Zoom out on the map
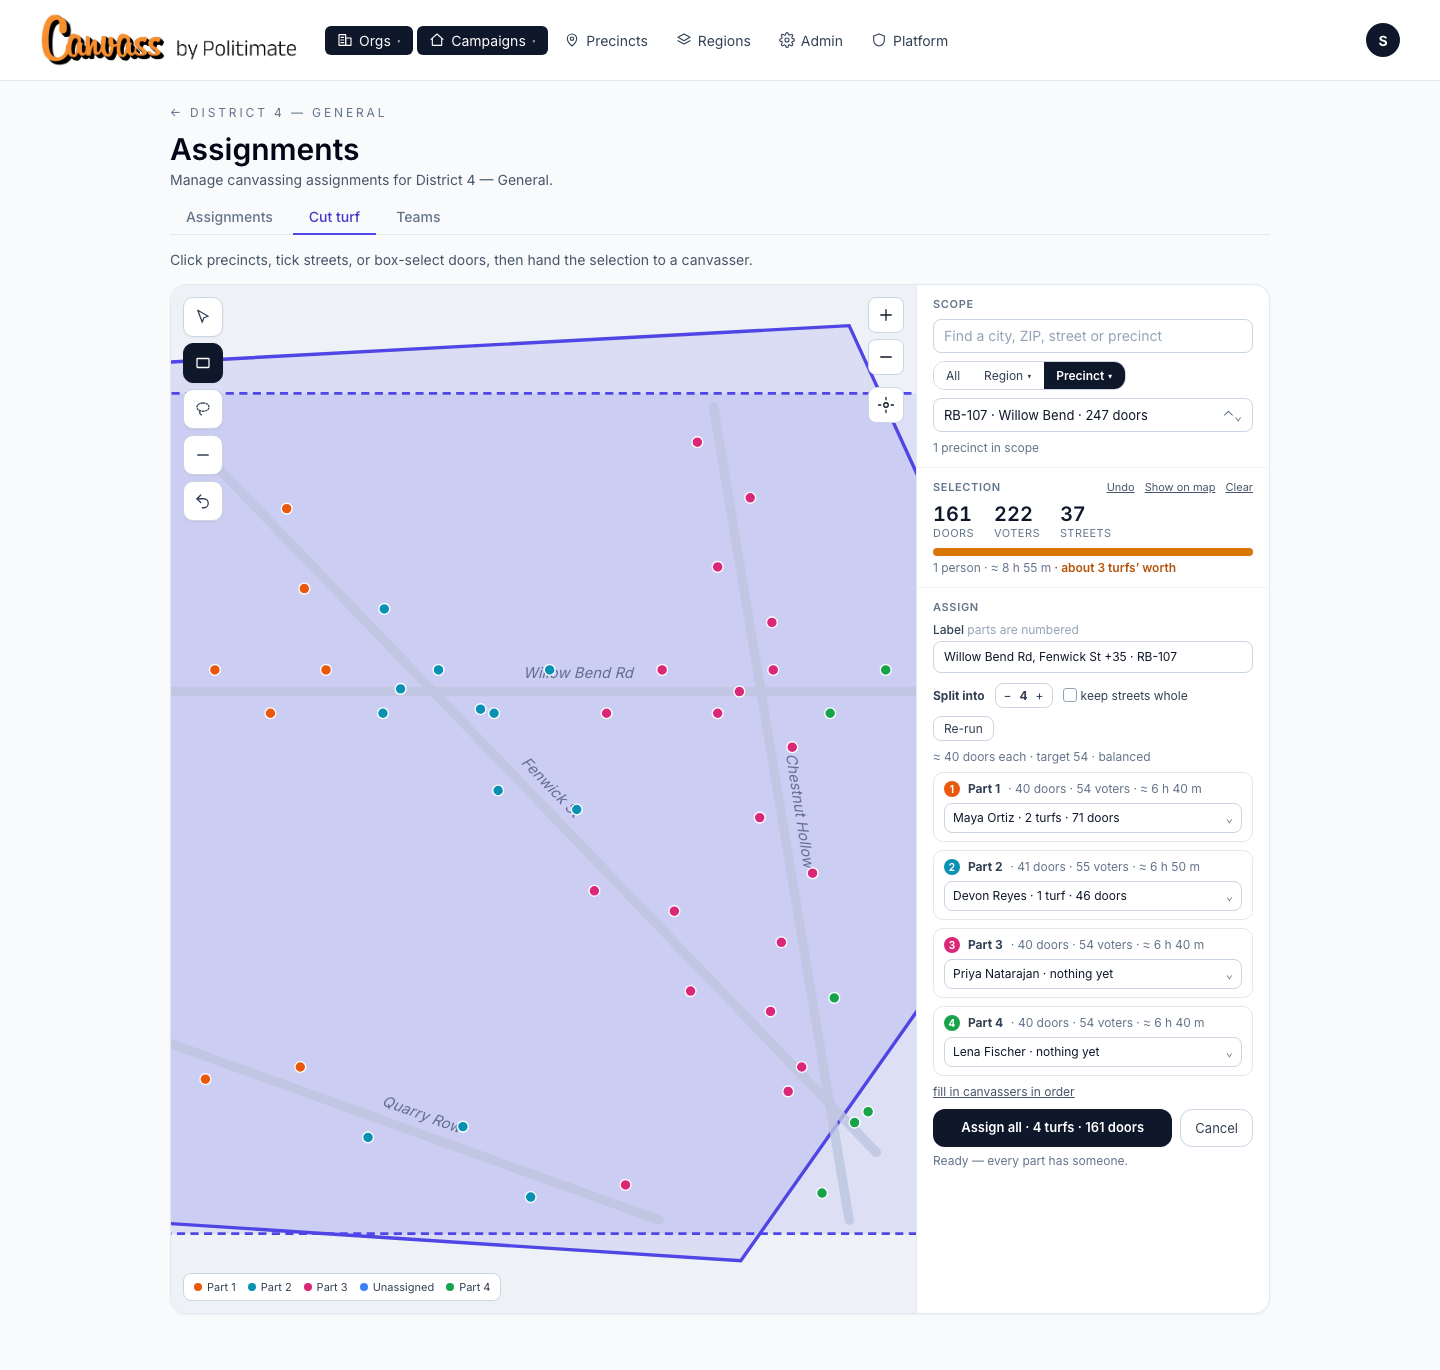 click(x=886, y=357)
